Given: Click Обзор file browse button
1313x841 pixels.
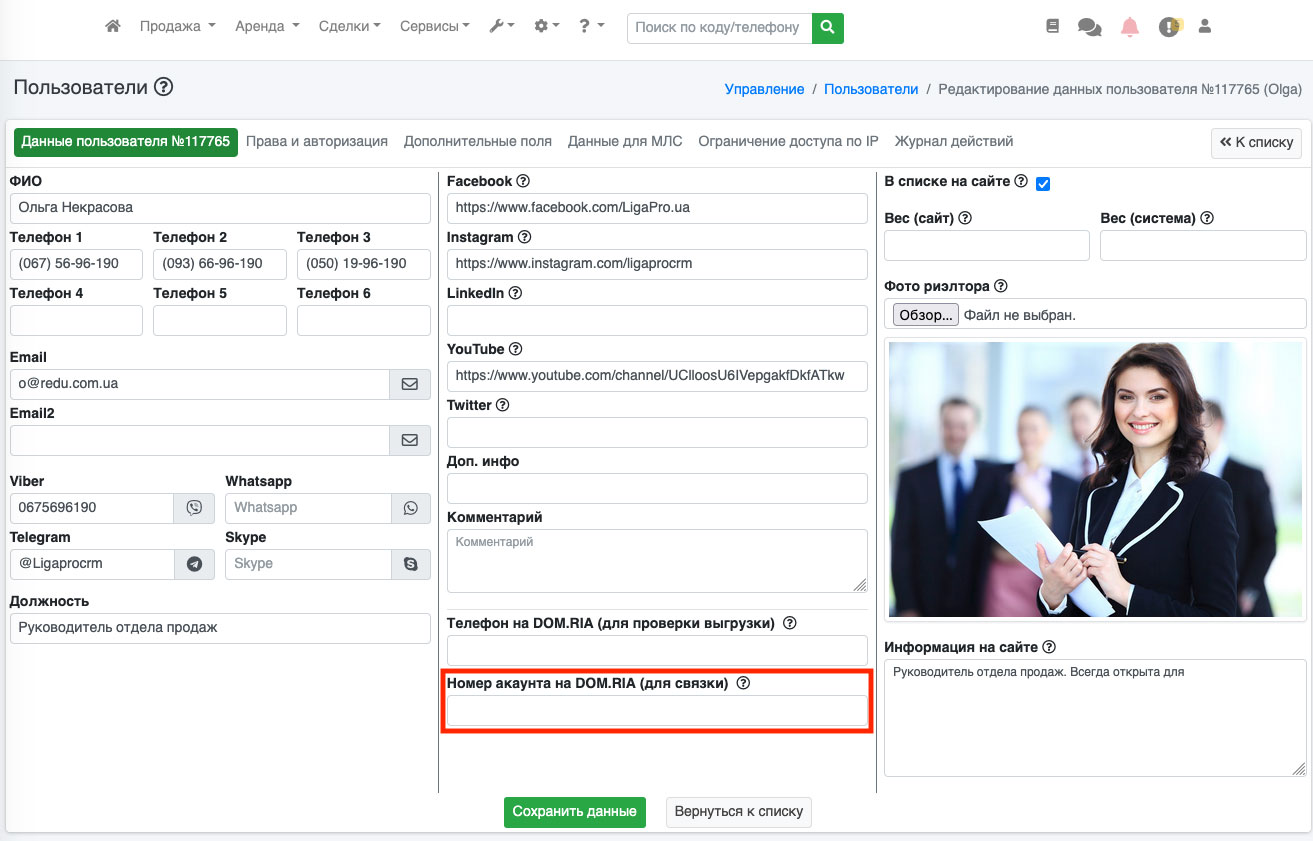Looking at the screenshot, I should click(926, 315).
